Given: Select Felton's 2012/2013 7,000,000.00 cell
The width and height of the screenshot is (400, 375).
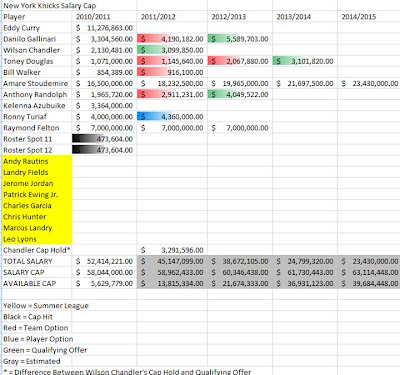Looking at the screenshot, I should tap(240, 128).
